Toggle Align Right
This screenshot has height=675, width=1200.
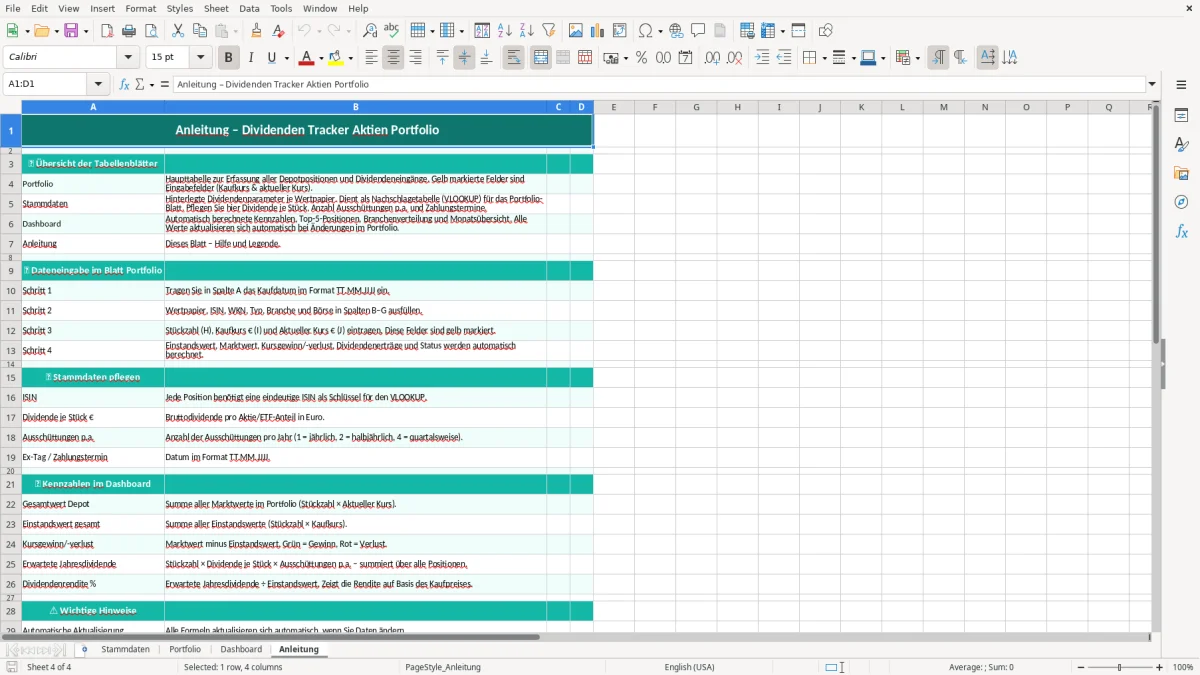click(x=415, y=58)
